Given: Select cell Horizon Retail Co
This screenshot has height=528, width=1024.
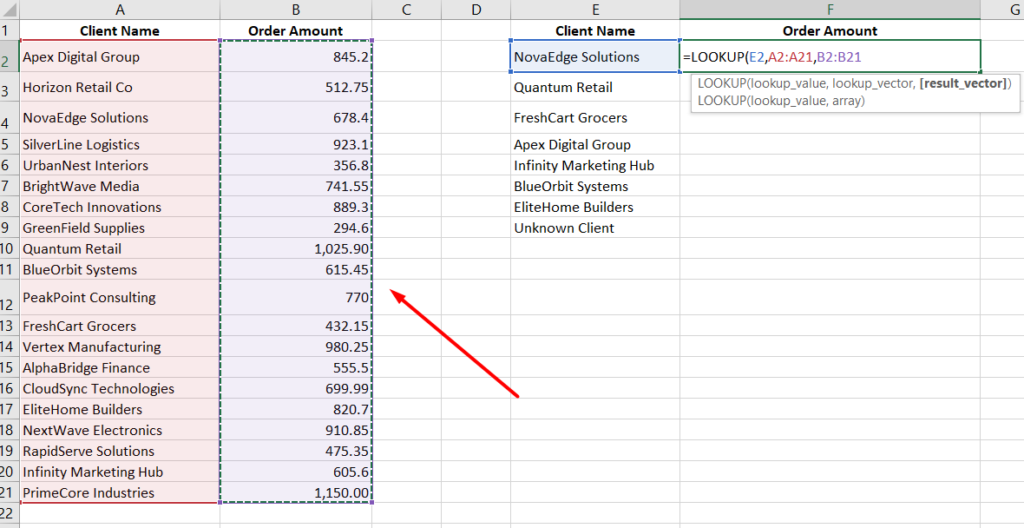Looking at the screenshot, I should 120,88.
